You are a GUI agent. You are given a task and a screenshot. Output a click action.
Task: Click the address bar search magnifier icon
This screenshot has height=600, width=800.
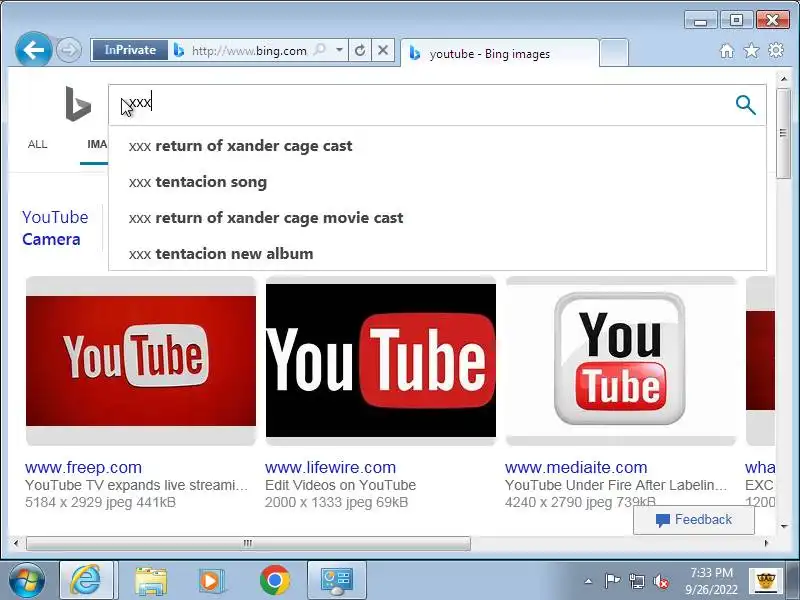[320, 50]
